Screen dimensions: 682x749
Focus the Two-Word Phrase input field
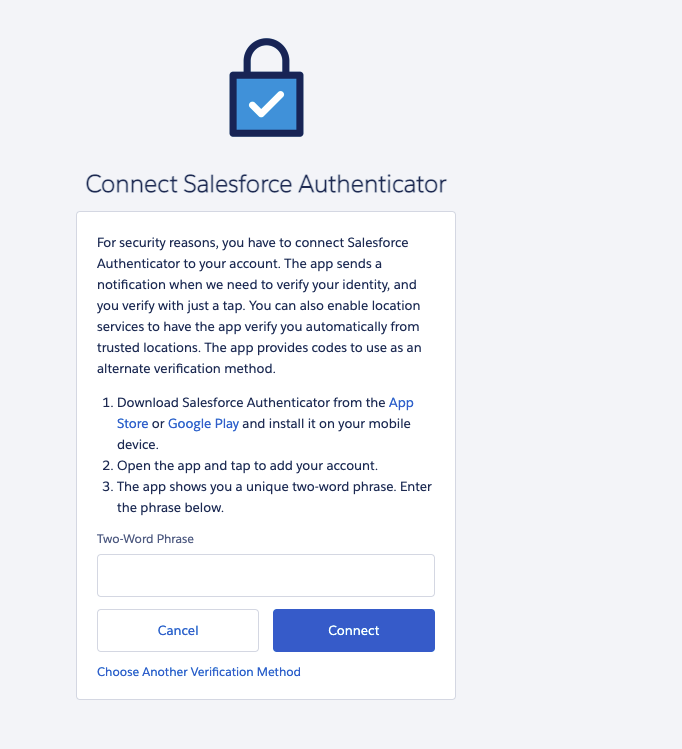coord(265,575)
